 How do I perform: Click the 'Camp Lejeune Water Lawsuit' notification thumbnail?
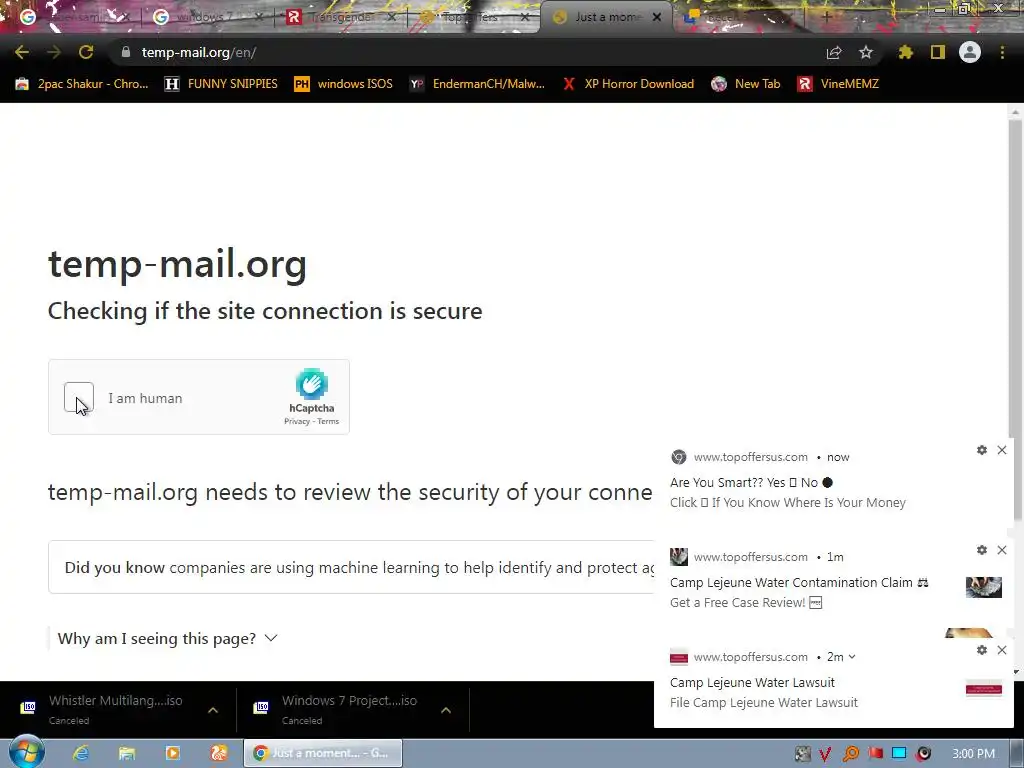pyautogui.click(x=984, y=688)
